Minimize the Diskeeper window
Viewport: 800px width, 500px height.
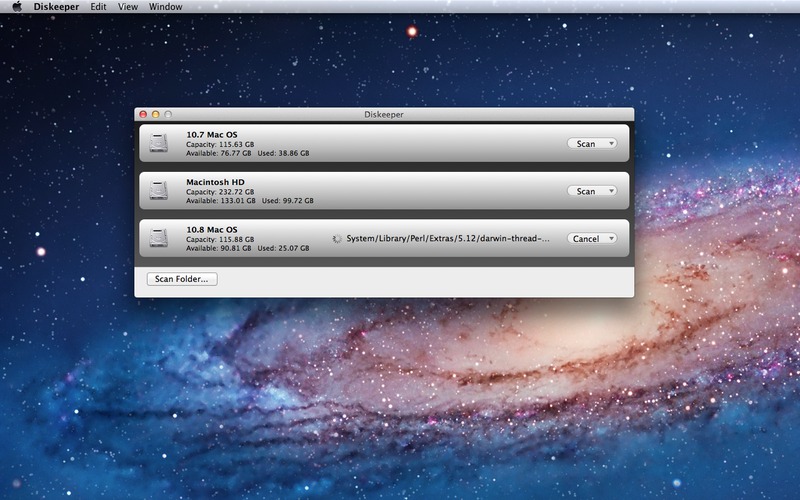pos(155,115)
